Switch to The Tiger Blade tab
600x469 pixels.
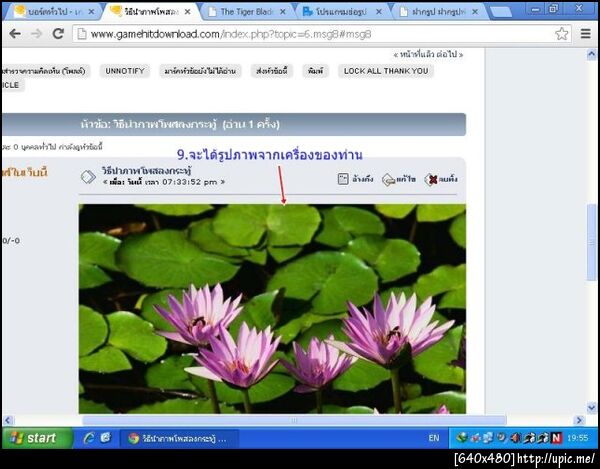(246, 12)
